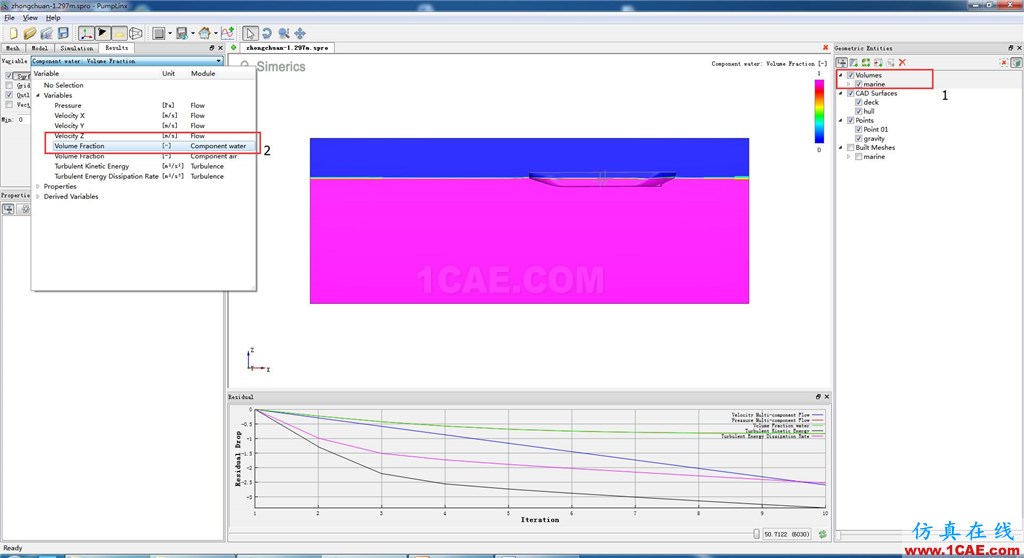This screenshot has width=1024, height=558.
Task: Click the rightmost icon in the Geometric Entities toolbar
Action: [x=1016, y=62]
